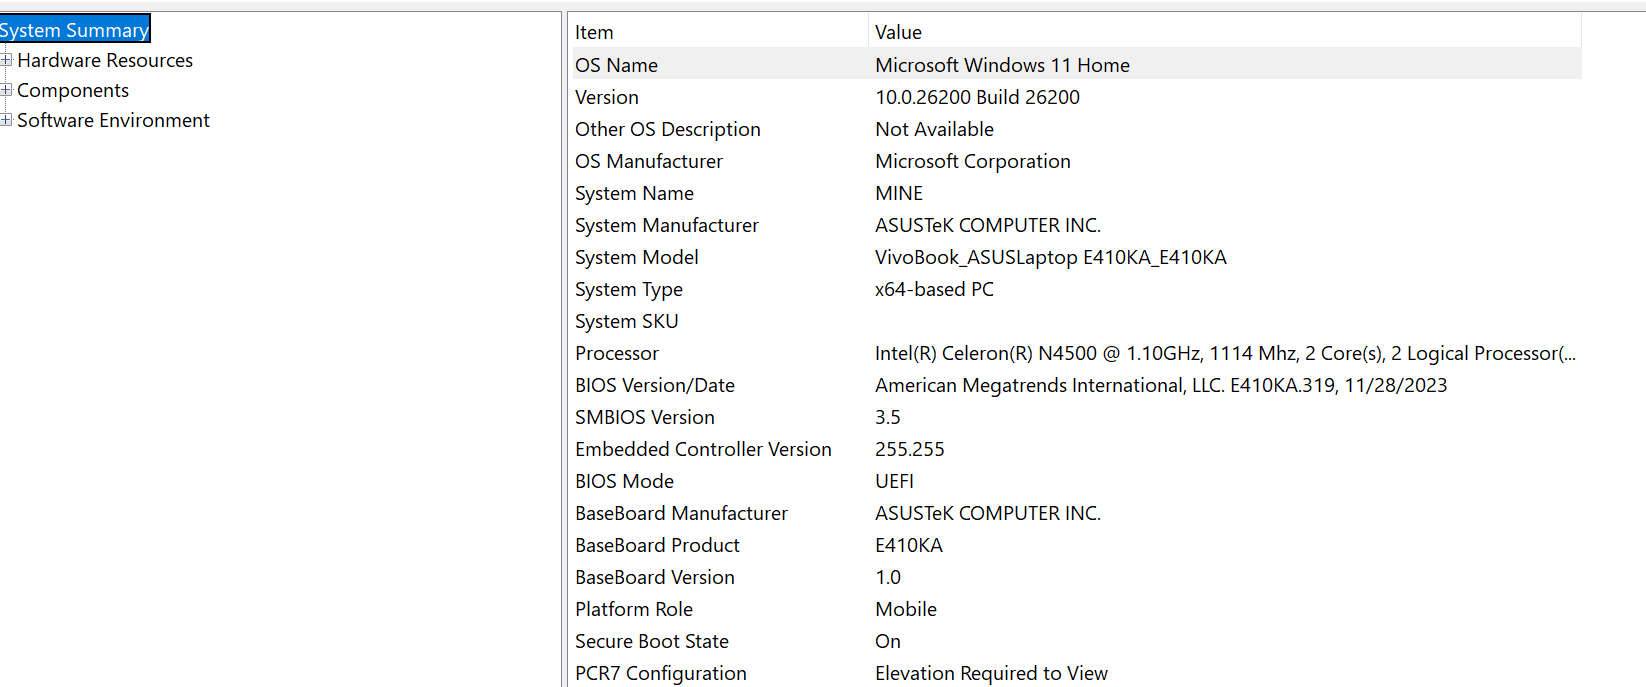Viewport: 1646px width, 687px height.
Task: Select Hardware Resources label in tree
Action: click(105, 60)
